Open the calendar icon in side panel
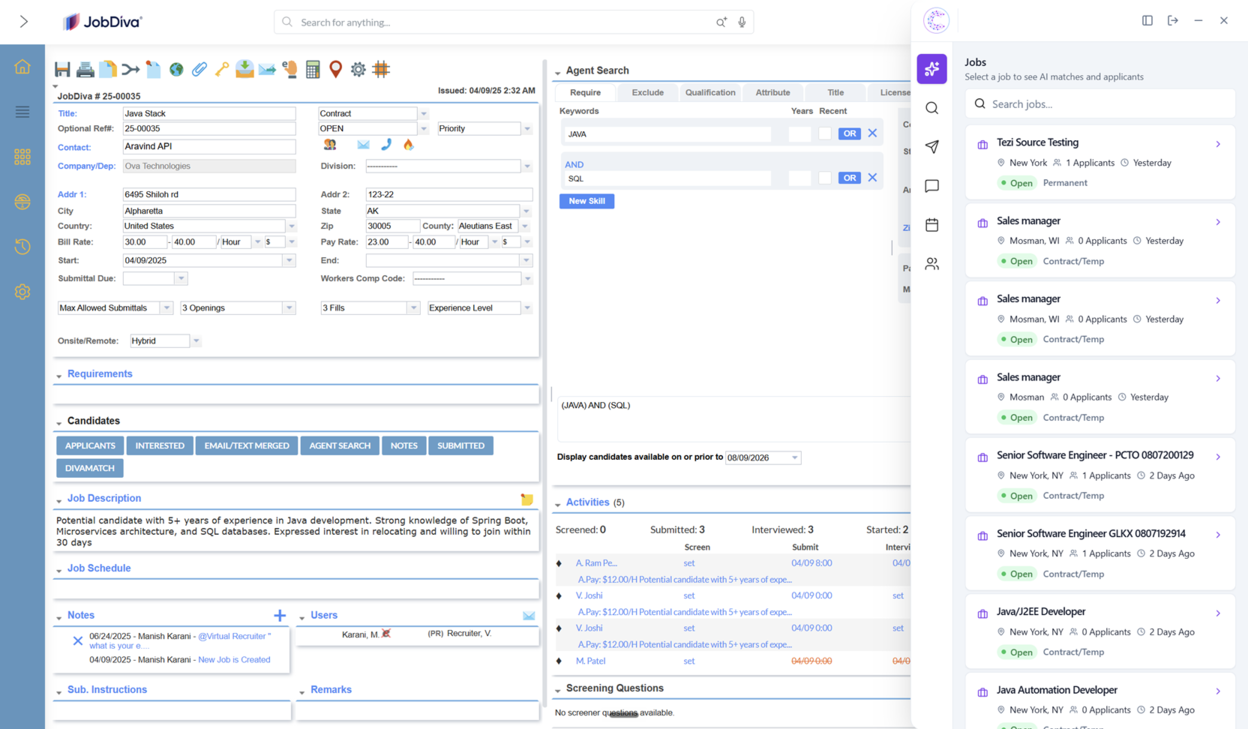 click(x=932, y=225)
